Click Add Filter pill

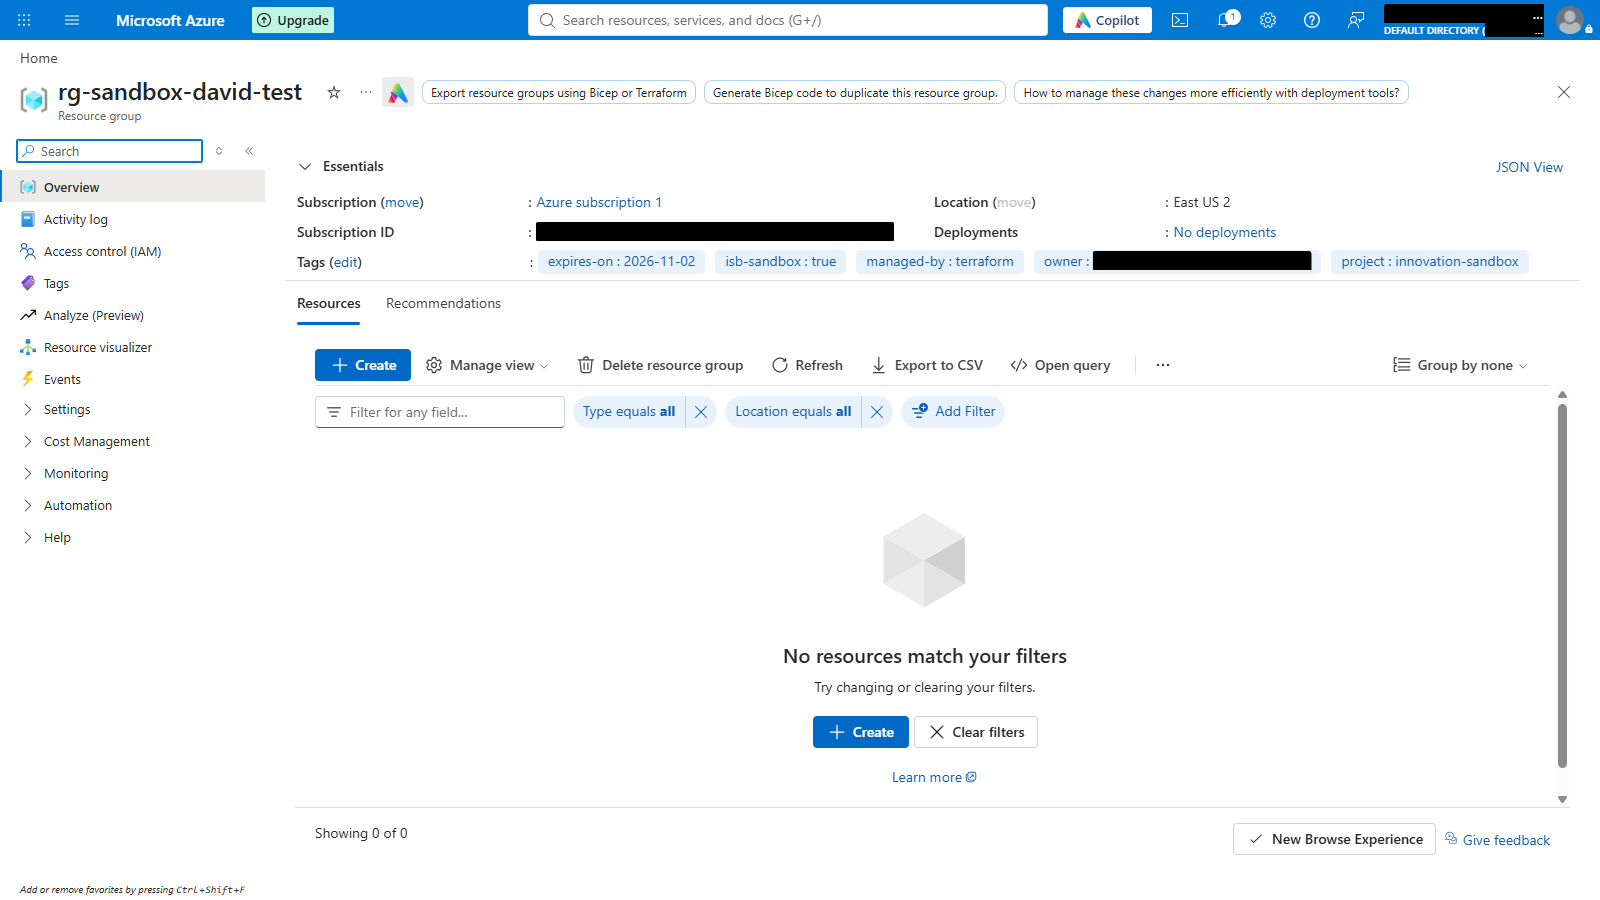click(953, 412)
